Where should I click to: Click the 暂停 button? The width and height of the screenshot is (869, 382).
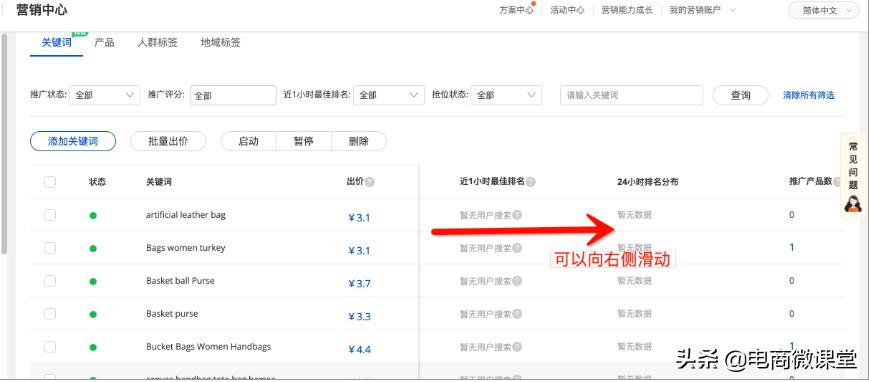[304, 141]
